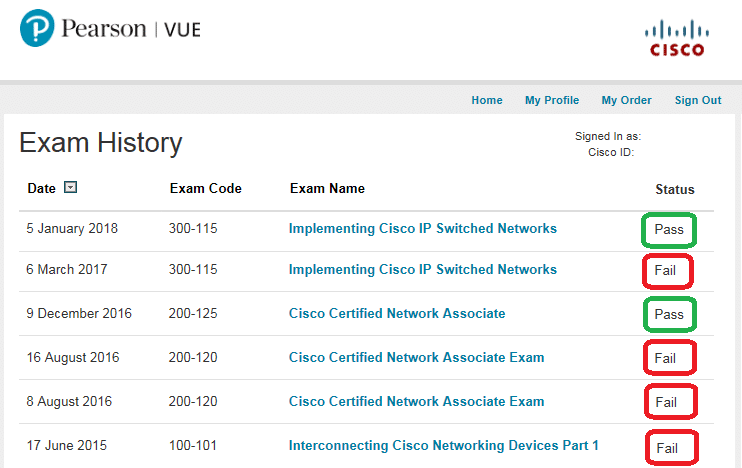Viewport: 742px width, 468px height.
Task: Click the Exam Name column header
Action: click(x=327, y=188)
